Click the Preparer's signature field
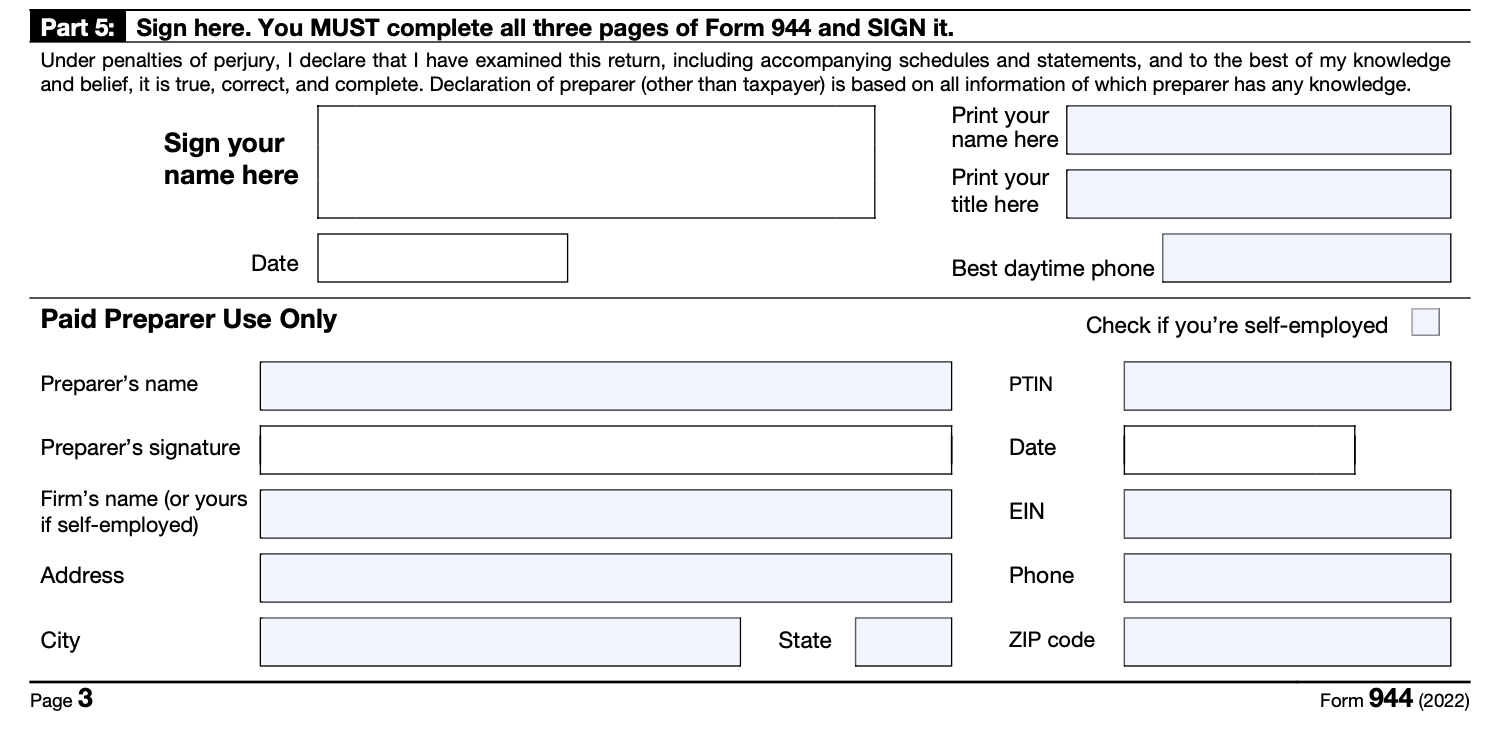 605,450
